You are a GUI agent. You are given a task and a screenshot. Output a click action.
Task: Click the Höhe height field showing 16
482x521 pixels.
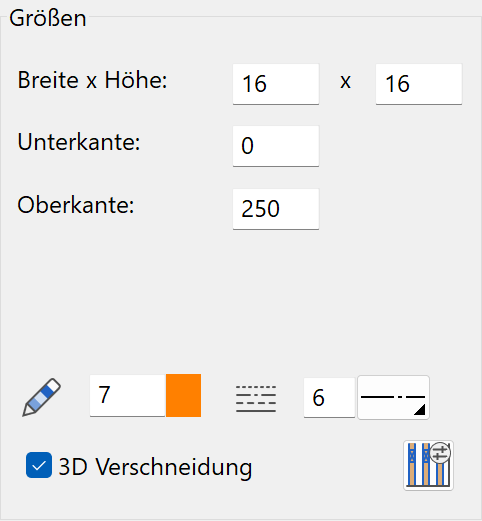tap(419, 84)
